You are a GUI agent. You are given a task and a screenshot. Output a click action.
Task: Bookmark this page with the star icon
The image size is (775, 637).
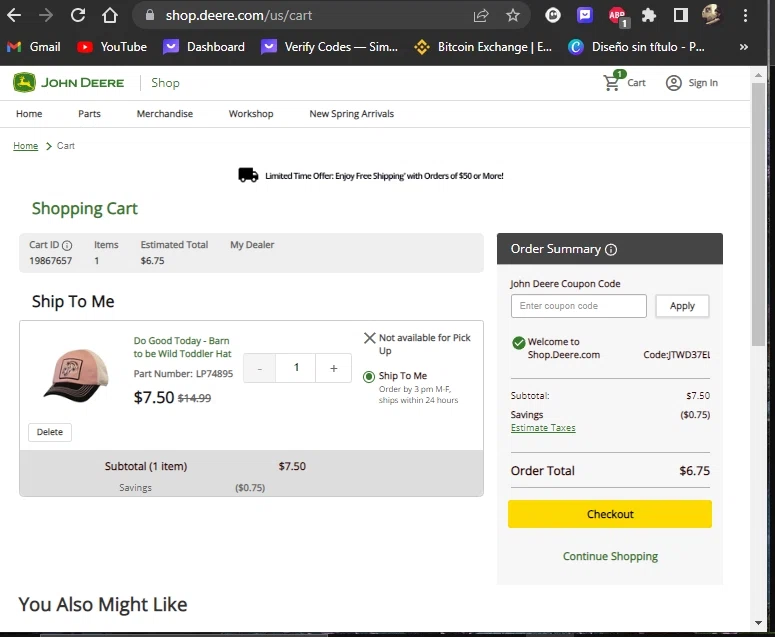513,15
